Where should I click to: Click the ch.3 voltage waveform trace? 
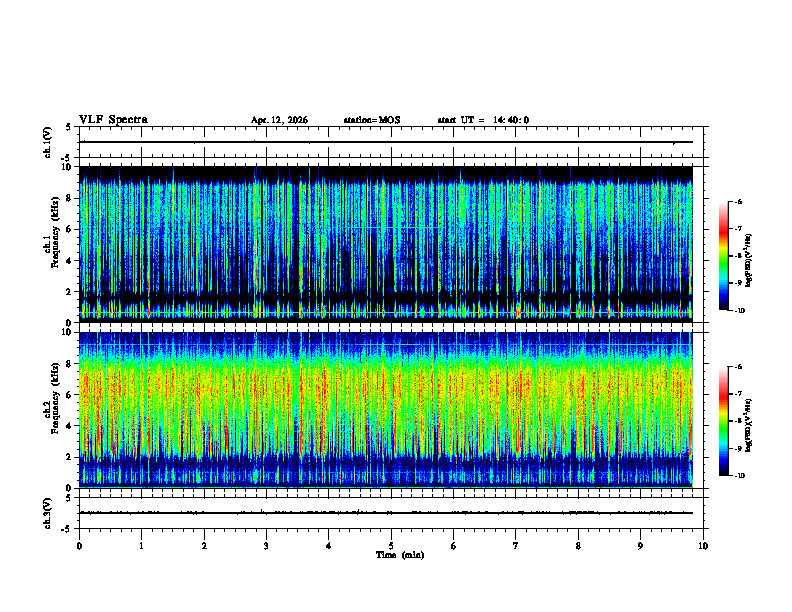[x=386, y=513]
